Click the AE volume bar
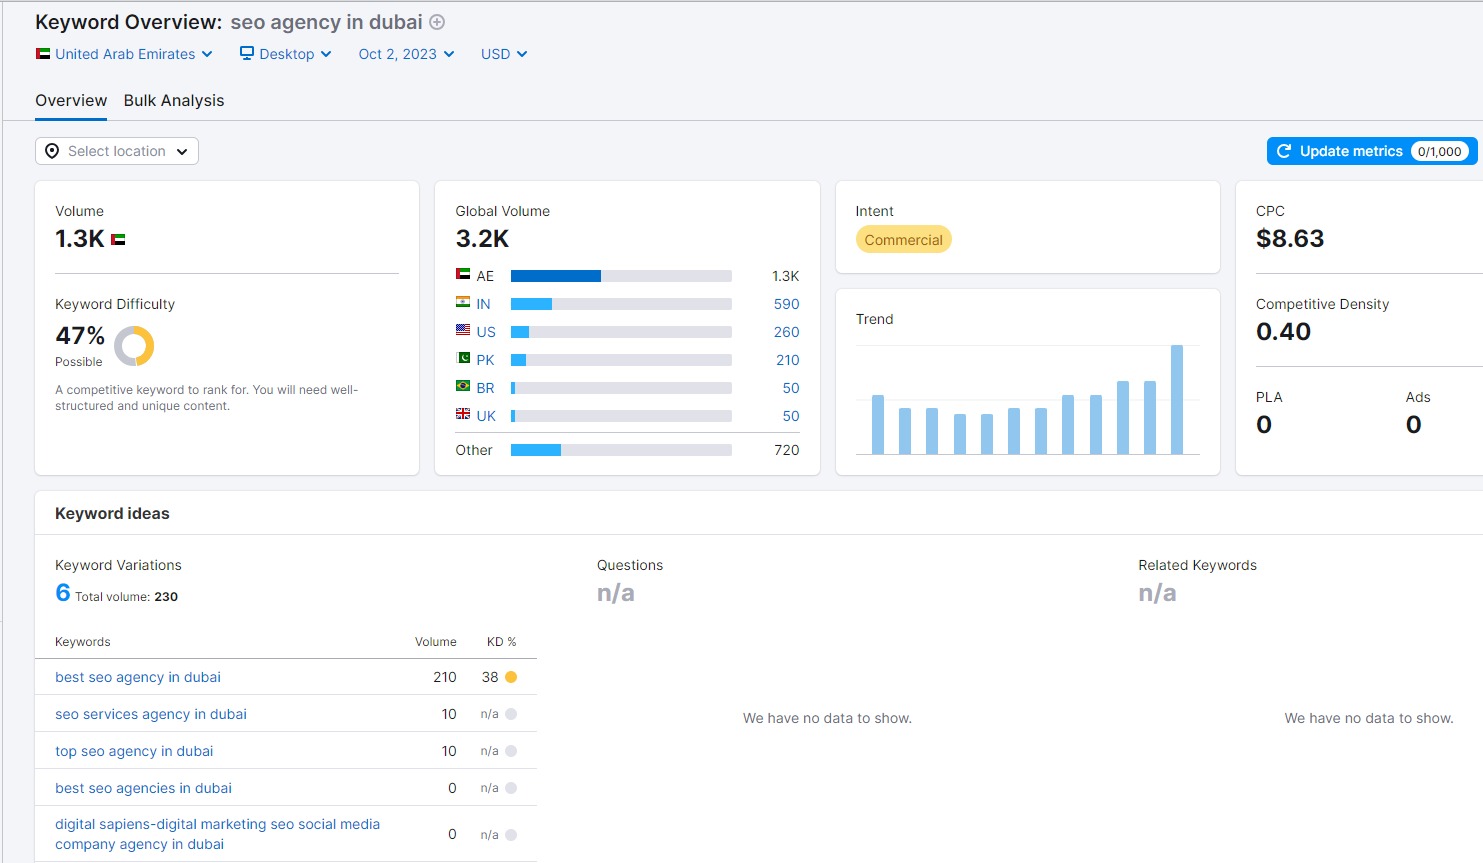Image resolution: width=1483 pixels, height=863 pixels. point(621,276)
